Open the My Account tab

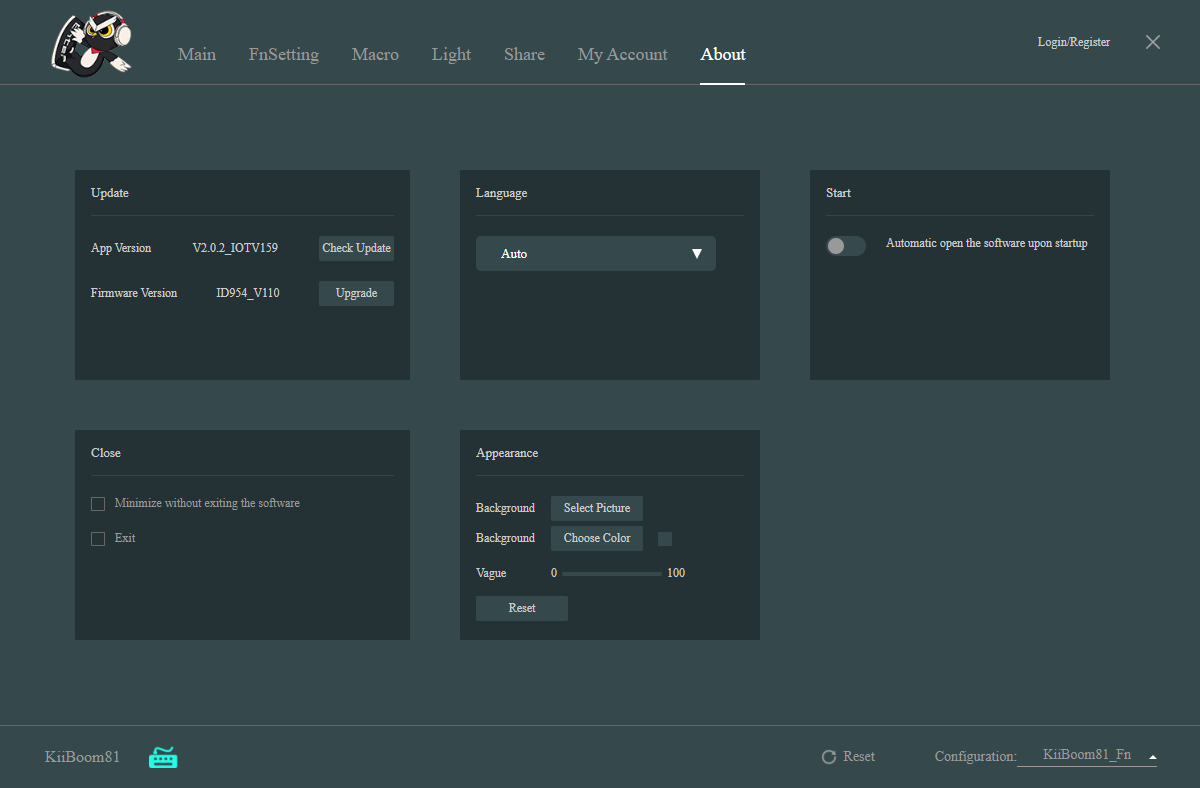(x=622, y=54)
